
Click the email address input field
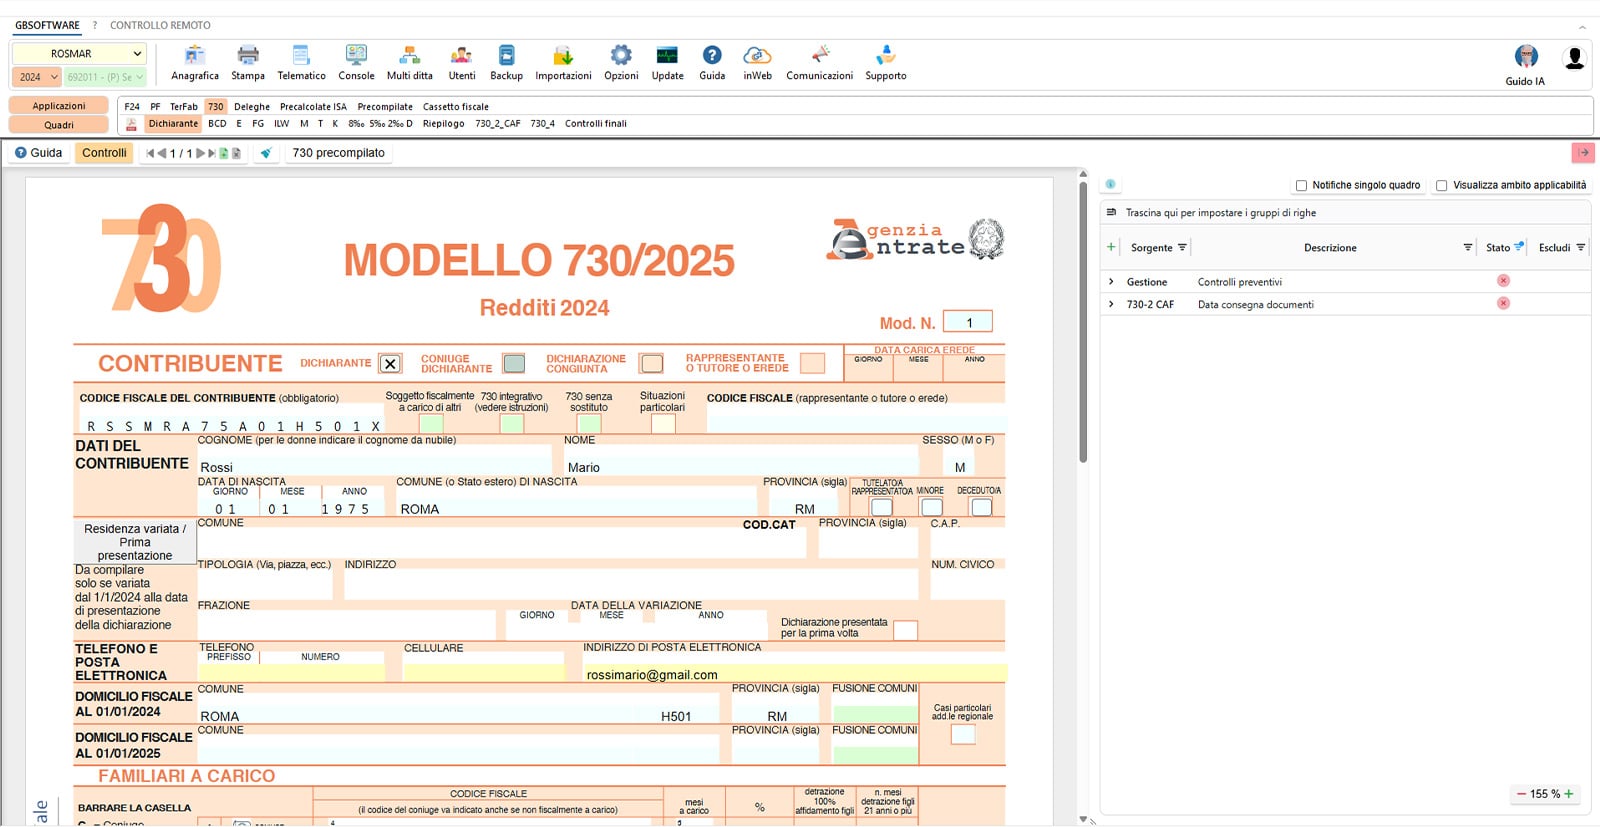pyautogui.click(x=794, y=674)
